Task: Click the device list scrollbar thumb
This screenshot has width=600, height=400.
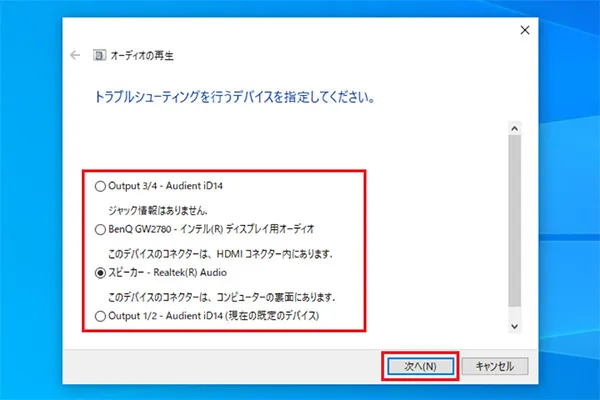Action: click(x=514, y=220)
